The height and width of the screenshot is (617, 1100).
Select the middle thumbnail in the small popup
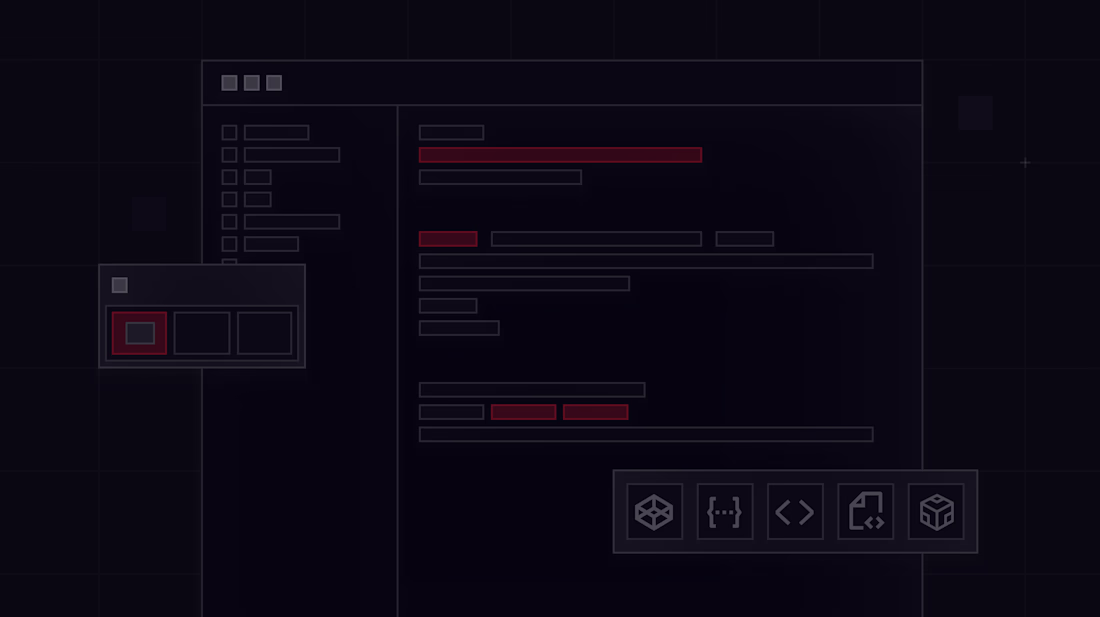(202, 333)
